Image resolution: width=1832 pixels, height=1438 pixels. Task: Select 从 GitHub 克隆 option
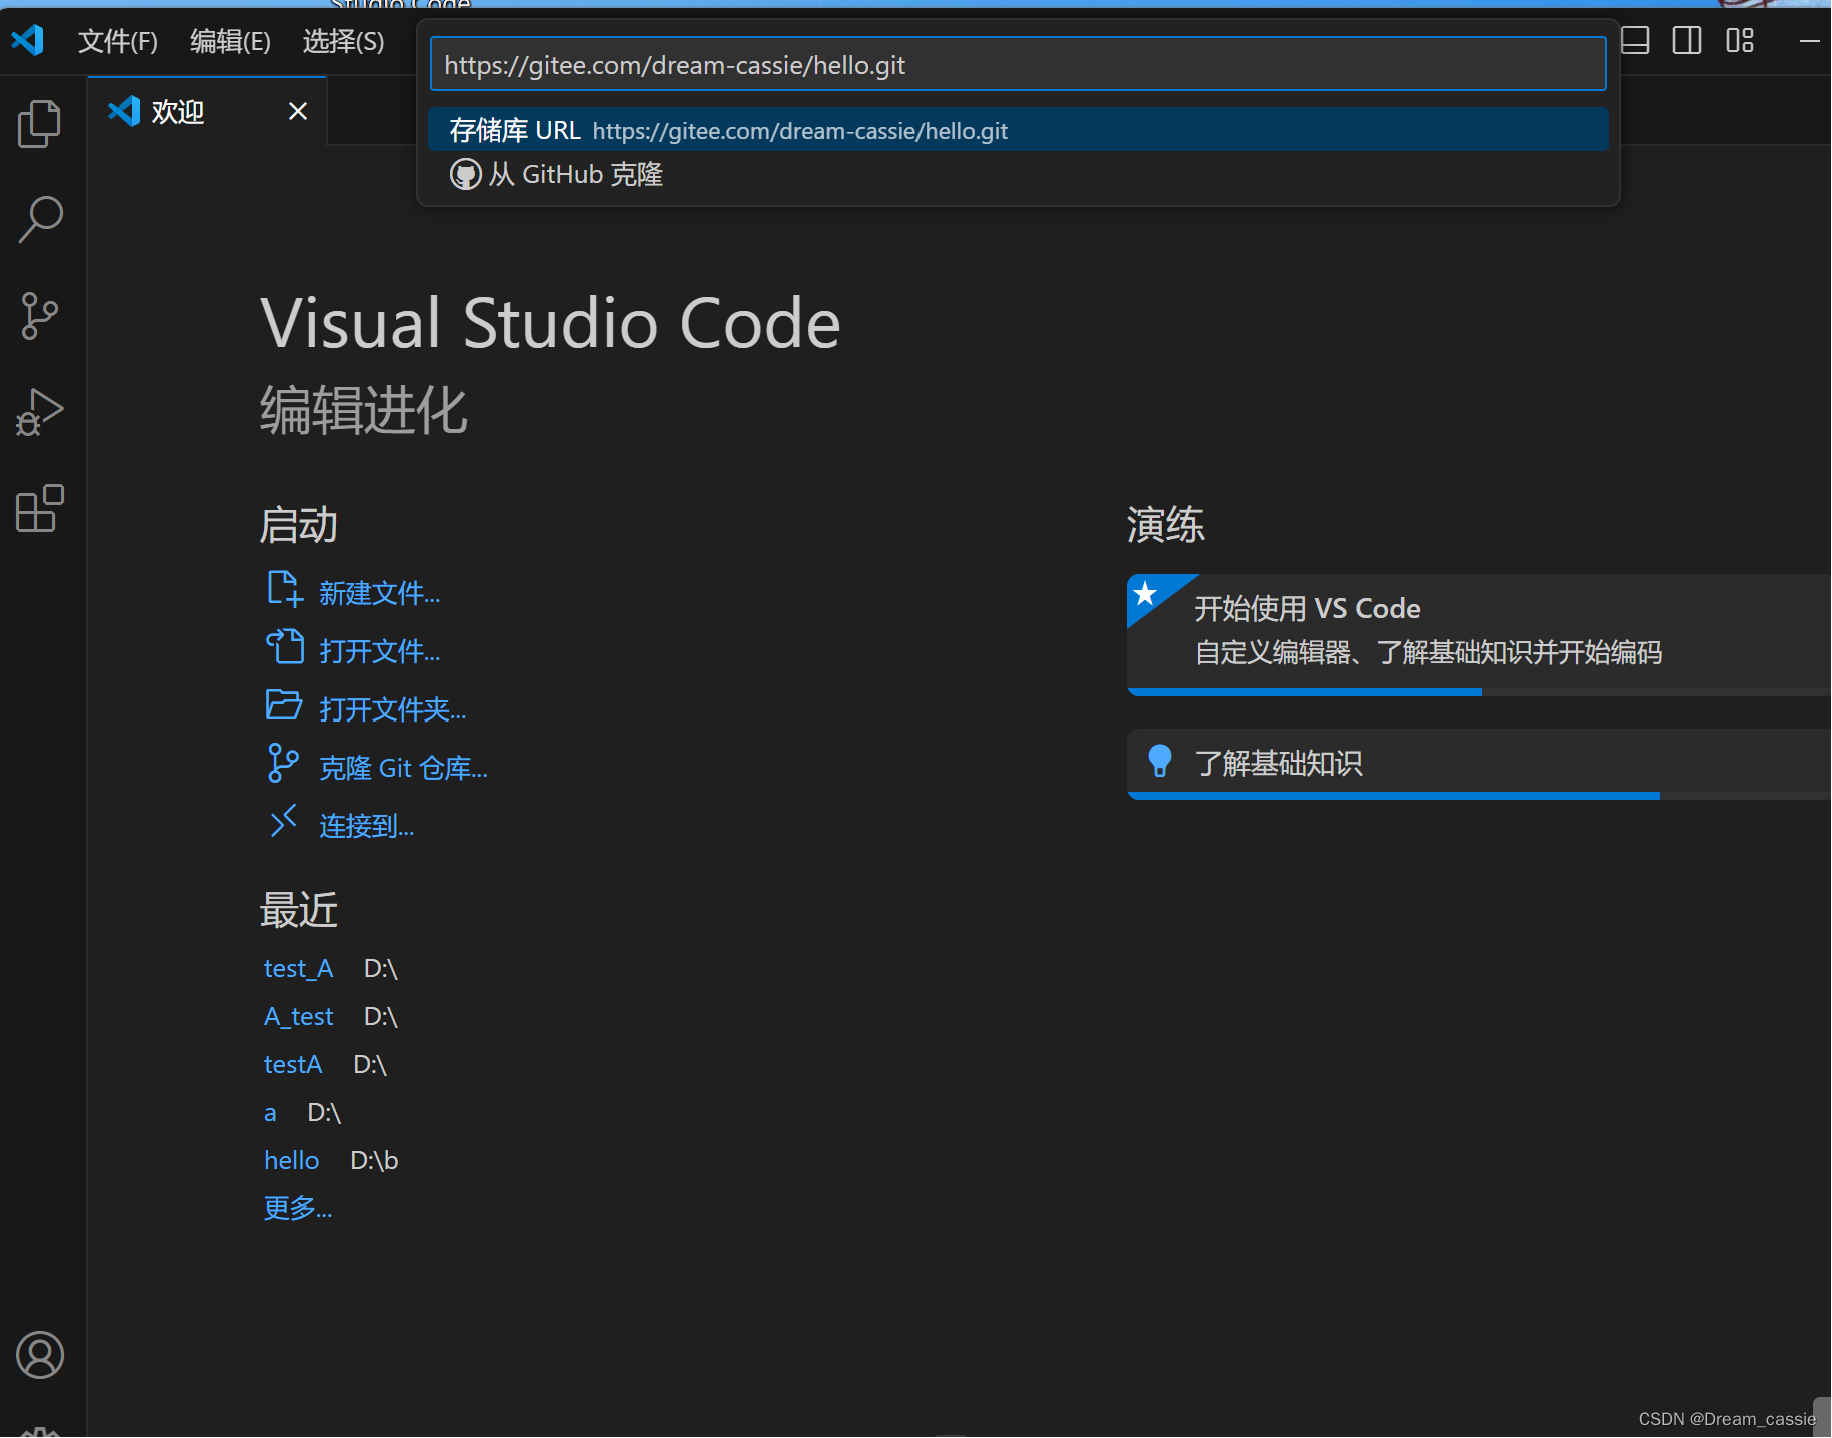click(x=557, y=173)
